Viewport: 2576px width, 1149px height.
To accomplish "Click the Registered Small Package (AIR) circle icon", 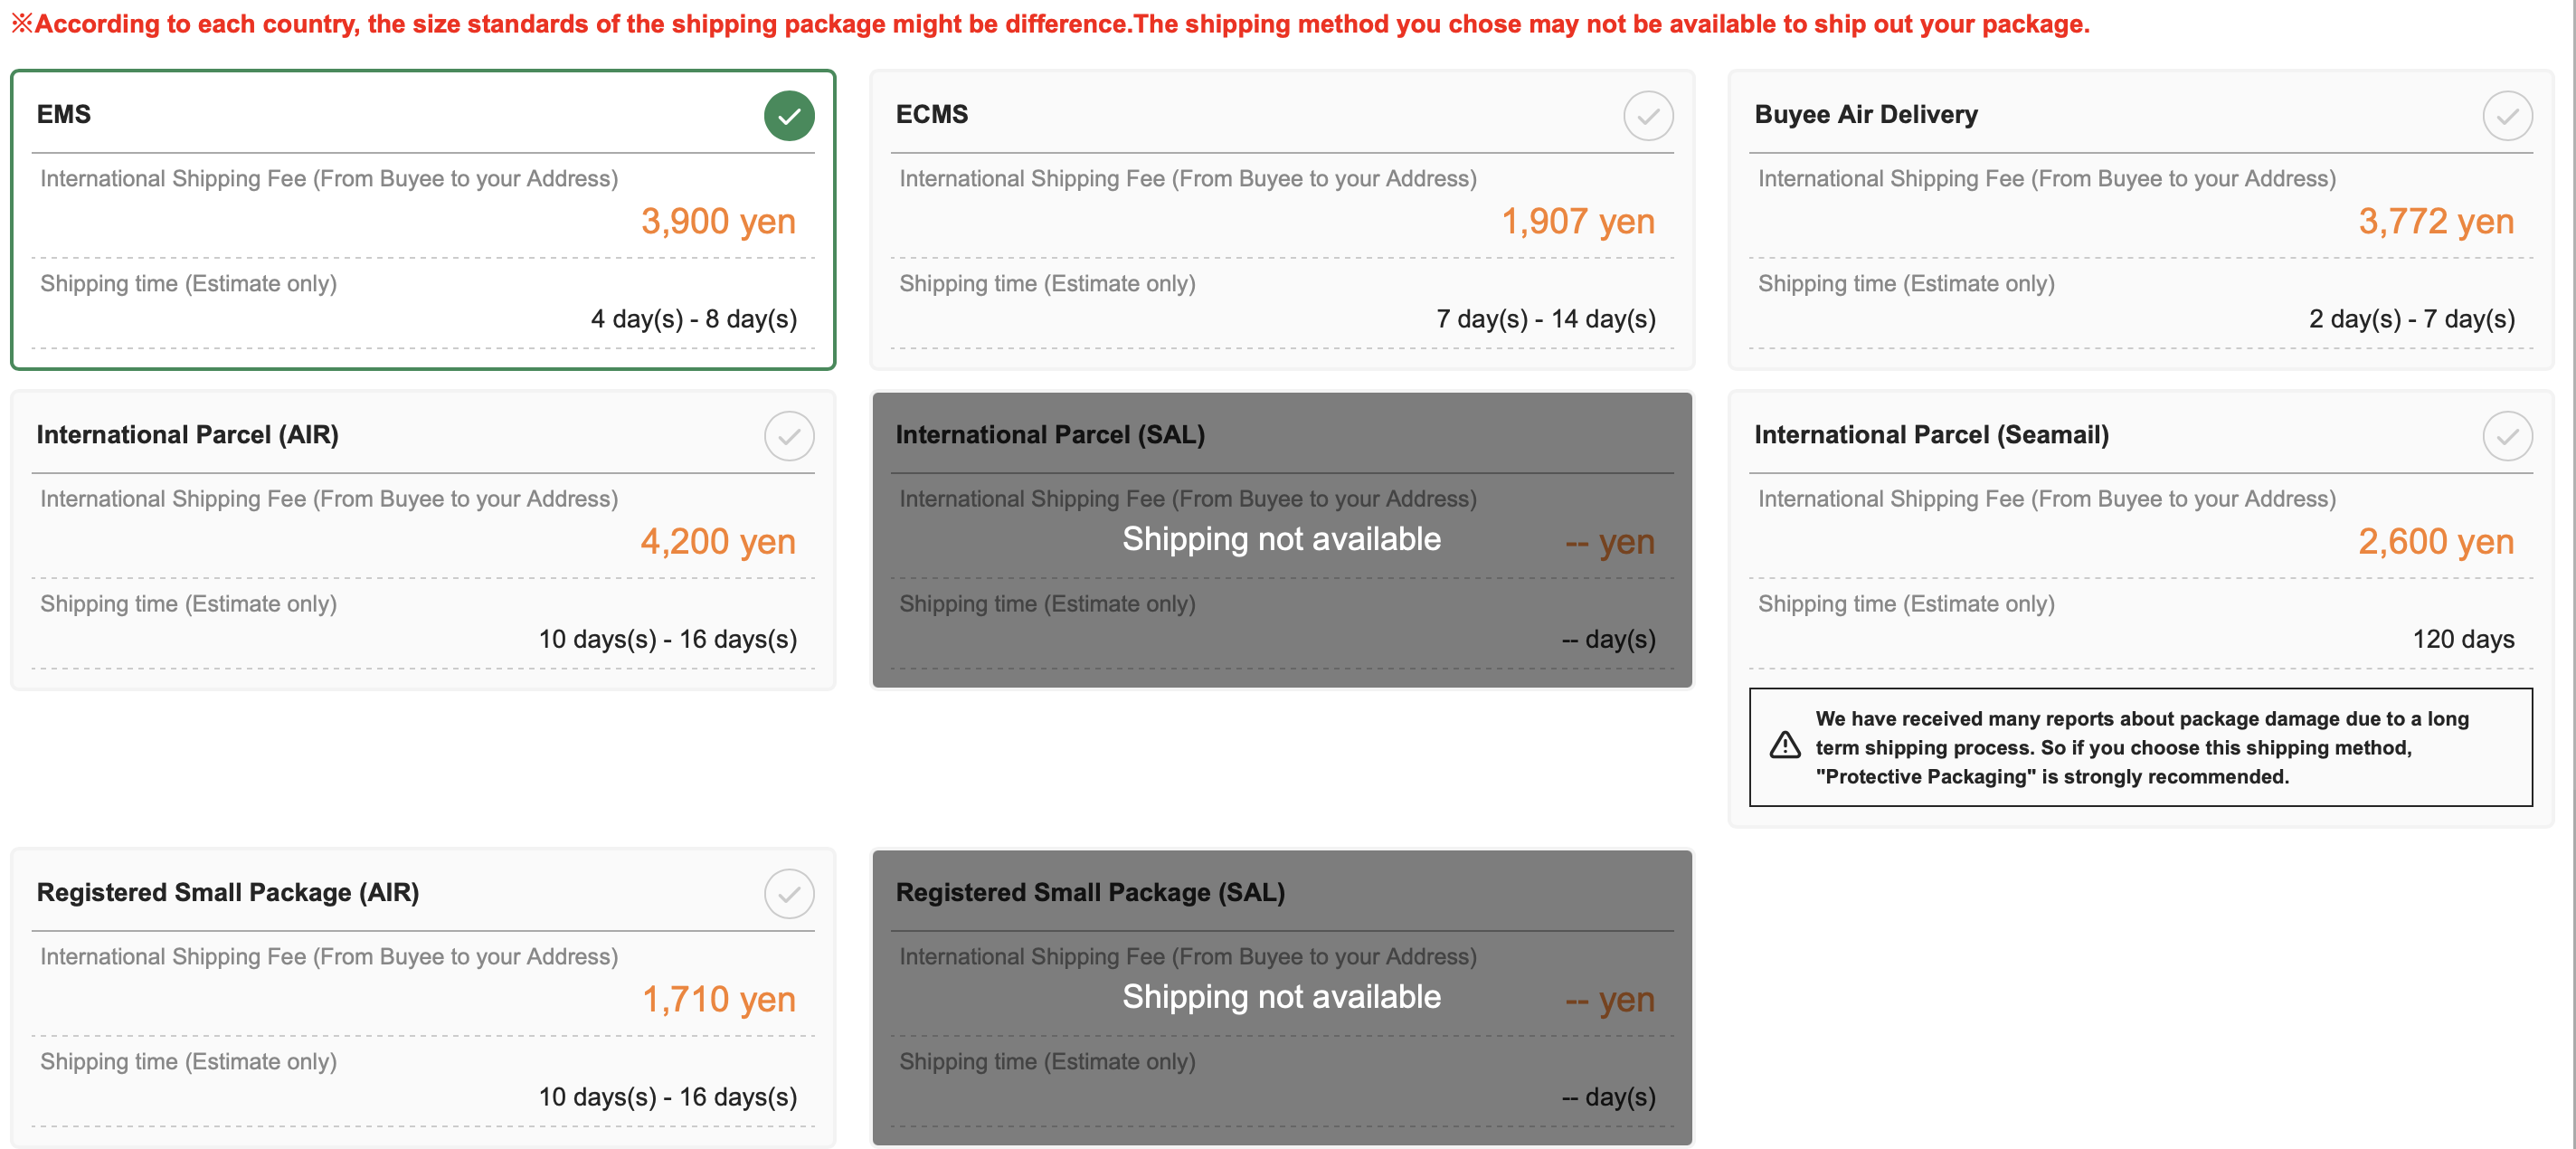I will click(789, 893).
